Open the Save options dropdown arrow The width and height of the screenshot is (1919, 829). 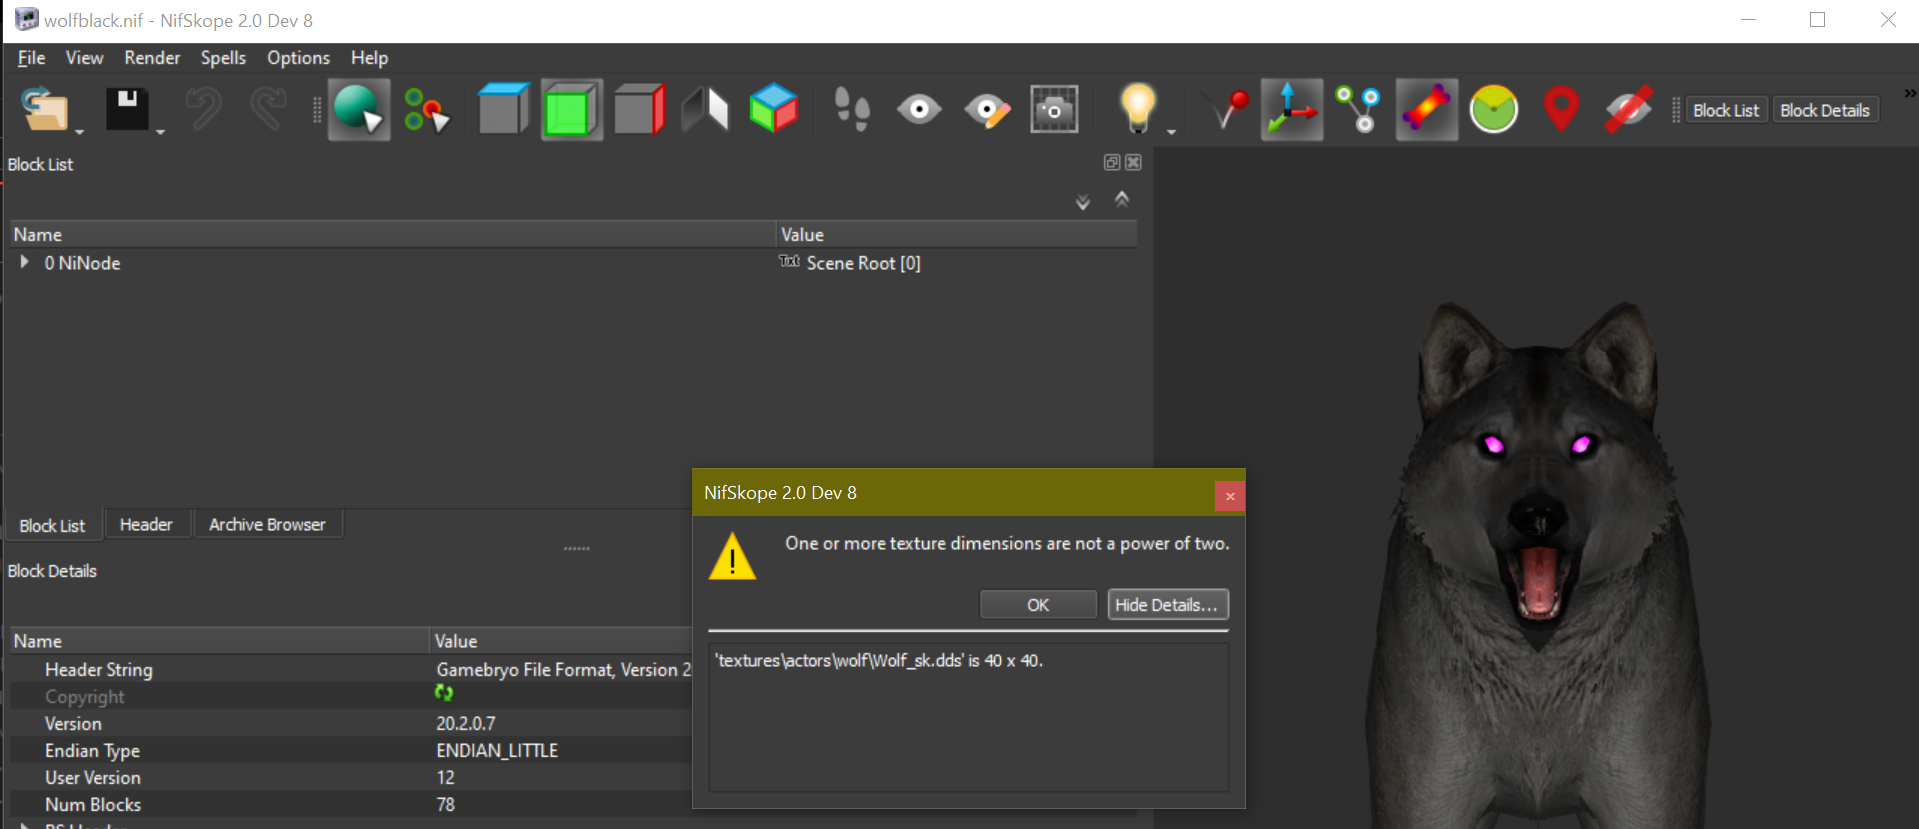click(160, 131)
